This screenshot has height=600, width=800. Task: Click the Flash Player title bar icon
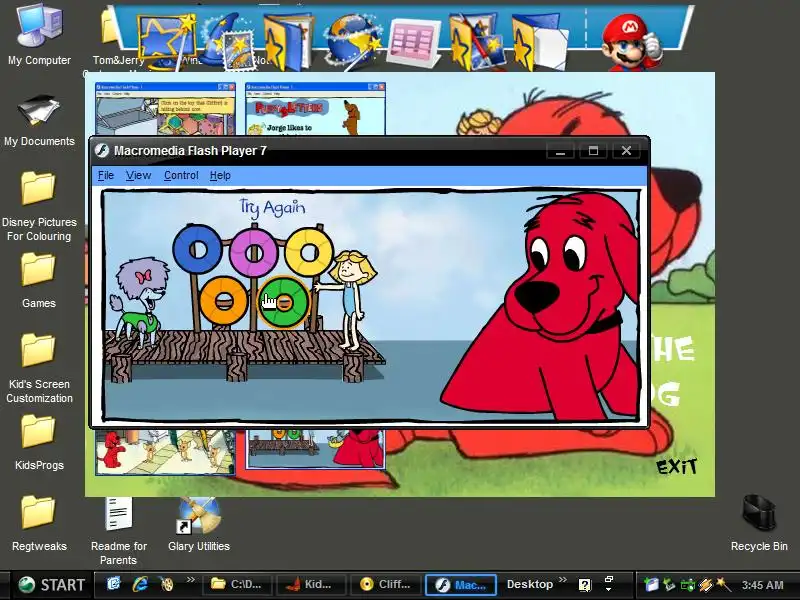[102, 151]
